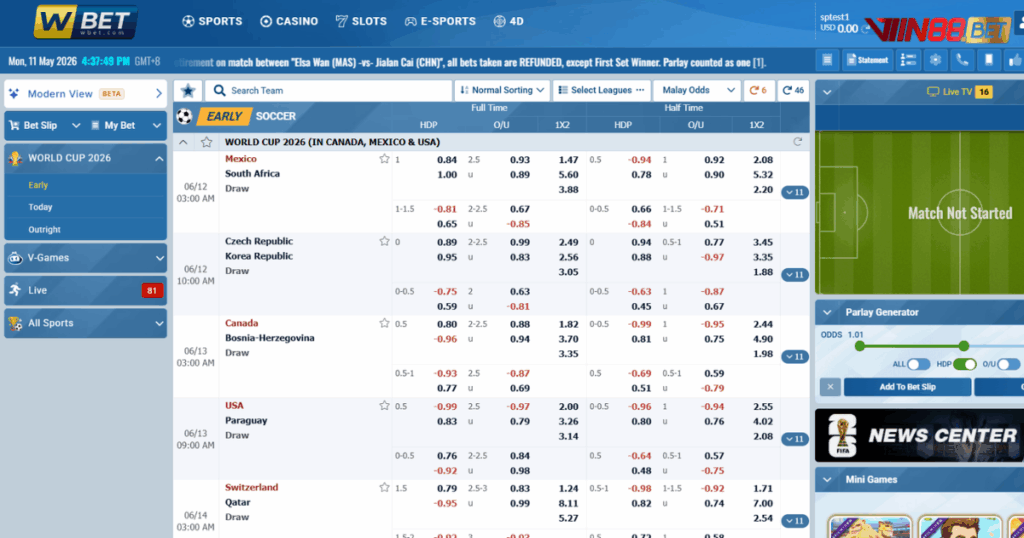Expand the Bet Slip panel
The height and width of the screenshot is (538, 1024).
click(x=44, y=125)
